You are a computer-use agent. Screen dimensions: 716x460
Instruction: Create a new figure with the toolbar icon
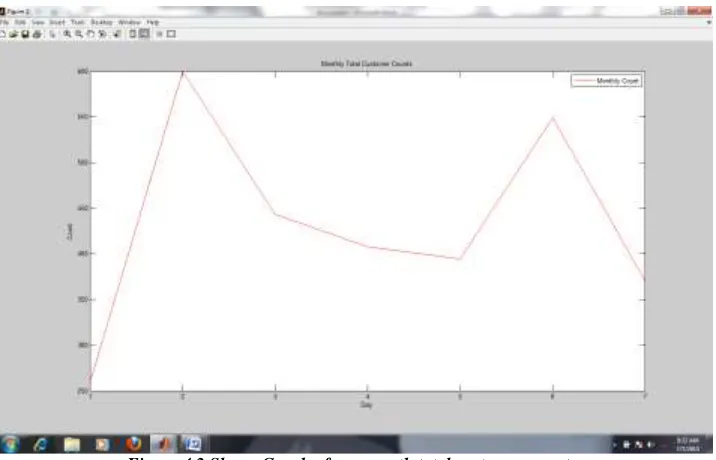(x=2, y=34)
